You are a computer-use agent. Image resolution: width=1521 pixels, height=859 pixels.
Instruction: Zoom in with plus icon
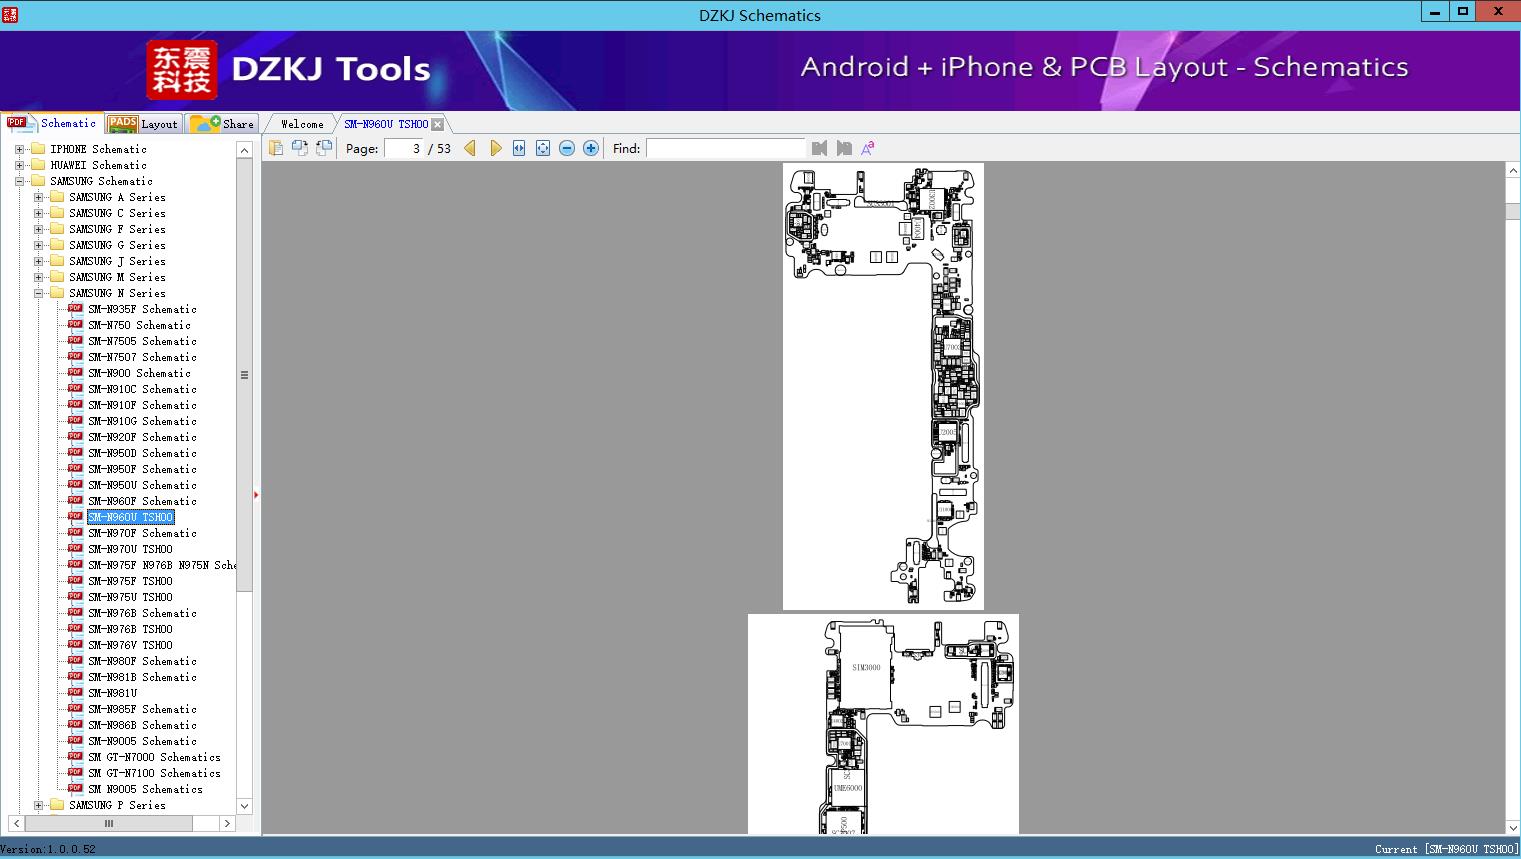(591, 148)
